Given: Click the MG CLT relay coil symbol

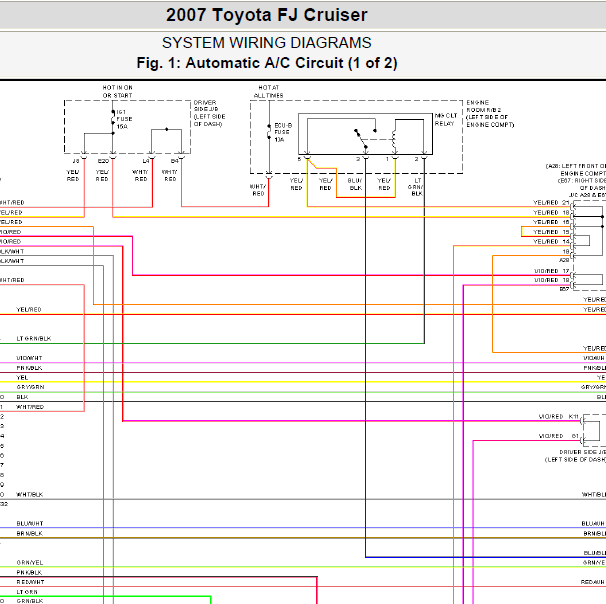Looking at the screenshot, I should click(394, 140).
